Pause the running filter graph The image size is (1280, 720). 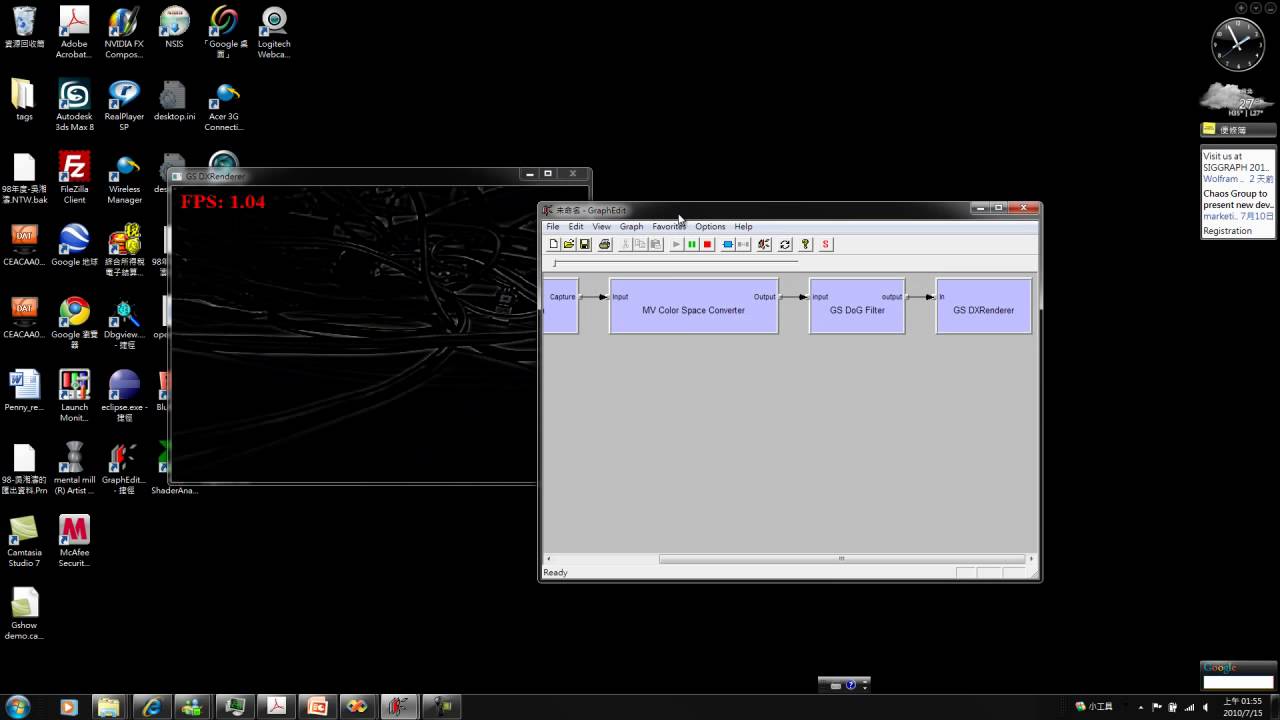[691, 244]
